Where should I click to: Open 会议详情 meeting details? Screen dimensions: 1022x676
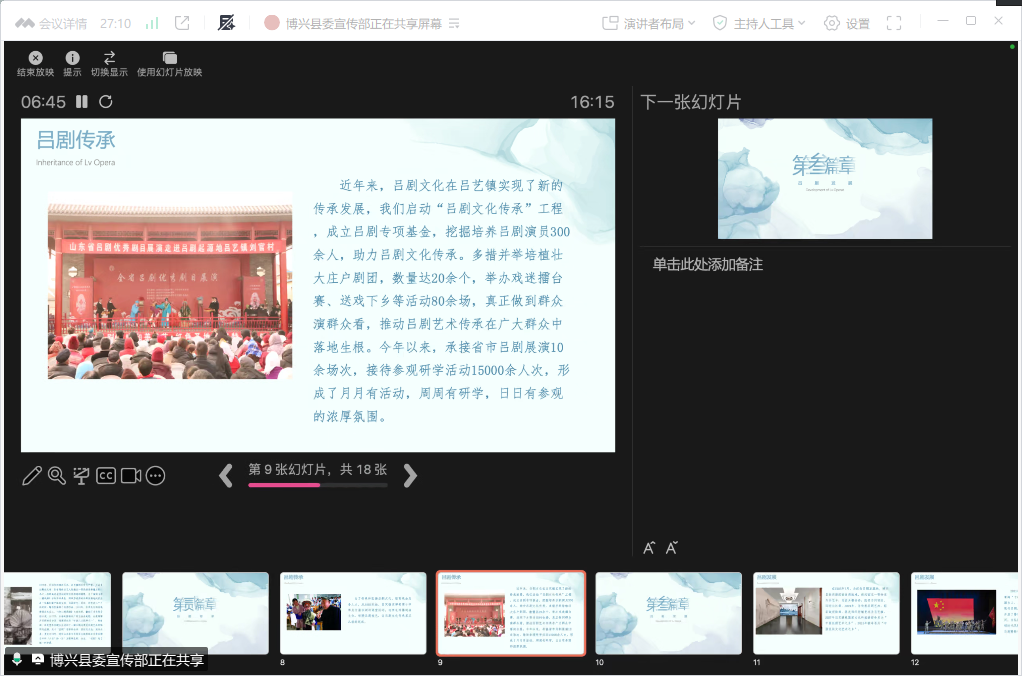coord(52,23)
